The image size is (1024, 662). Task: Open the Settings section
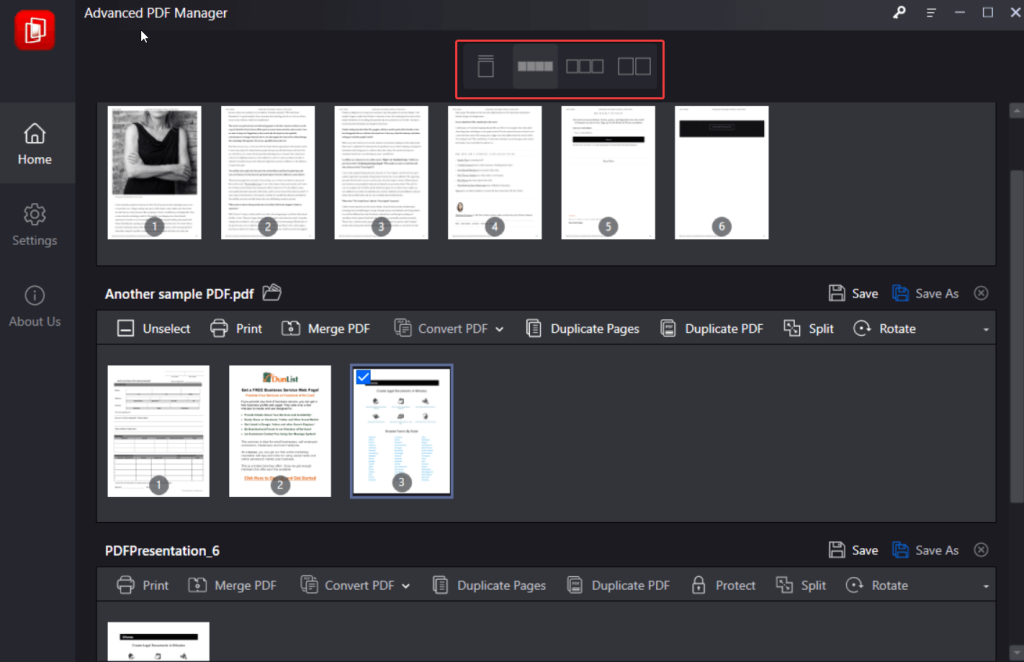pos(35,225)
